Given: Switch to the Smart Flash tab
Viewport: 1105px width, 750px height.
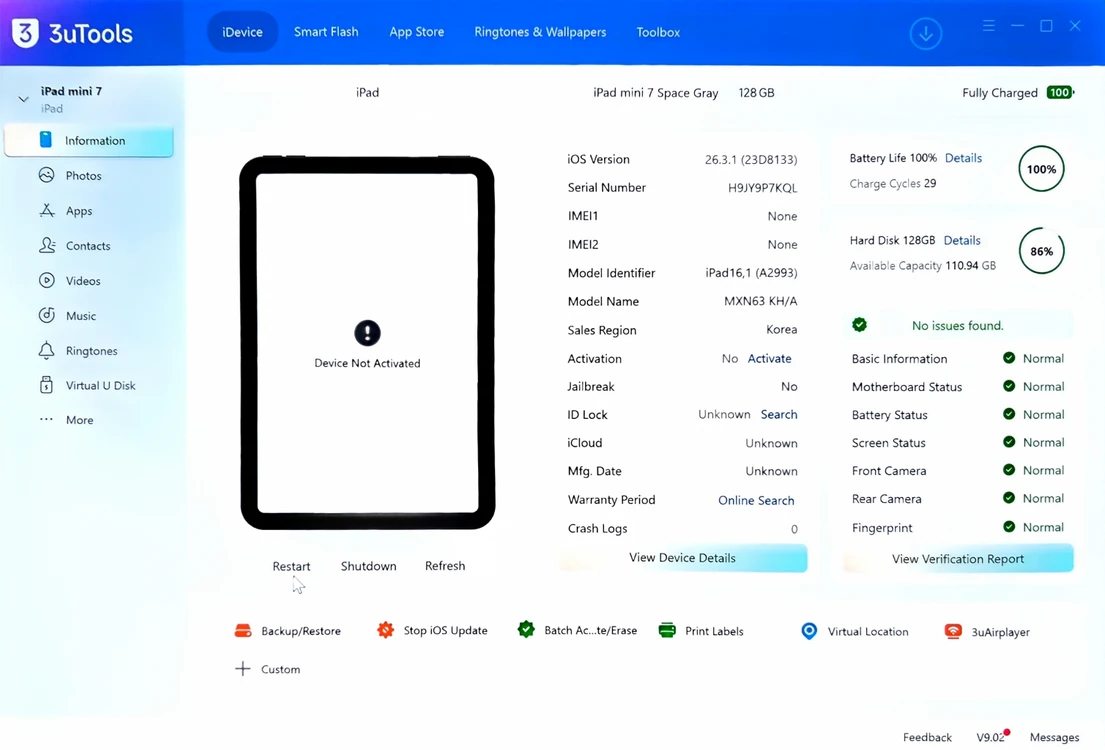Looking at the screenshot, I should click(x=326, y=32).
